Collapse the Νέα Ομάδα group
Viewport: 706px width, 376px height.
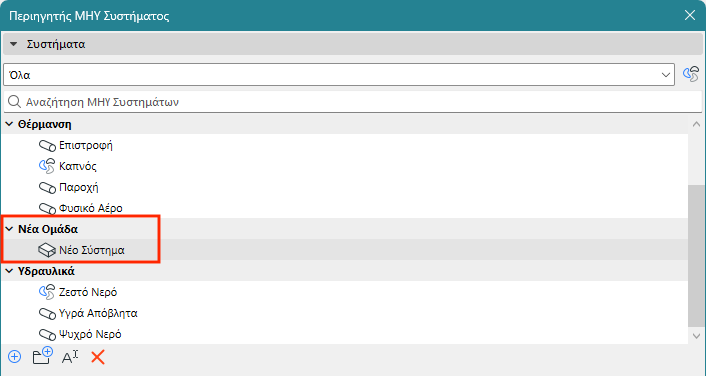9,229
